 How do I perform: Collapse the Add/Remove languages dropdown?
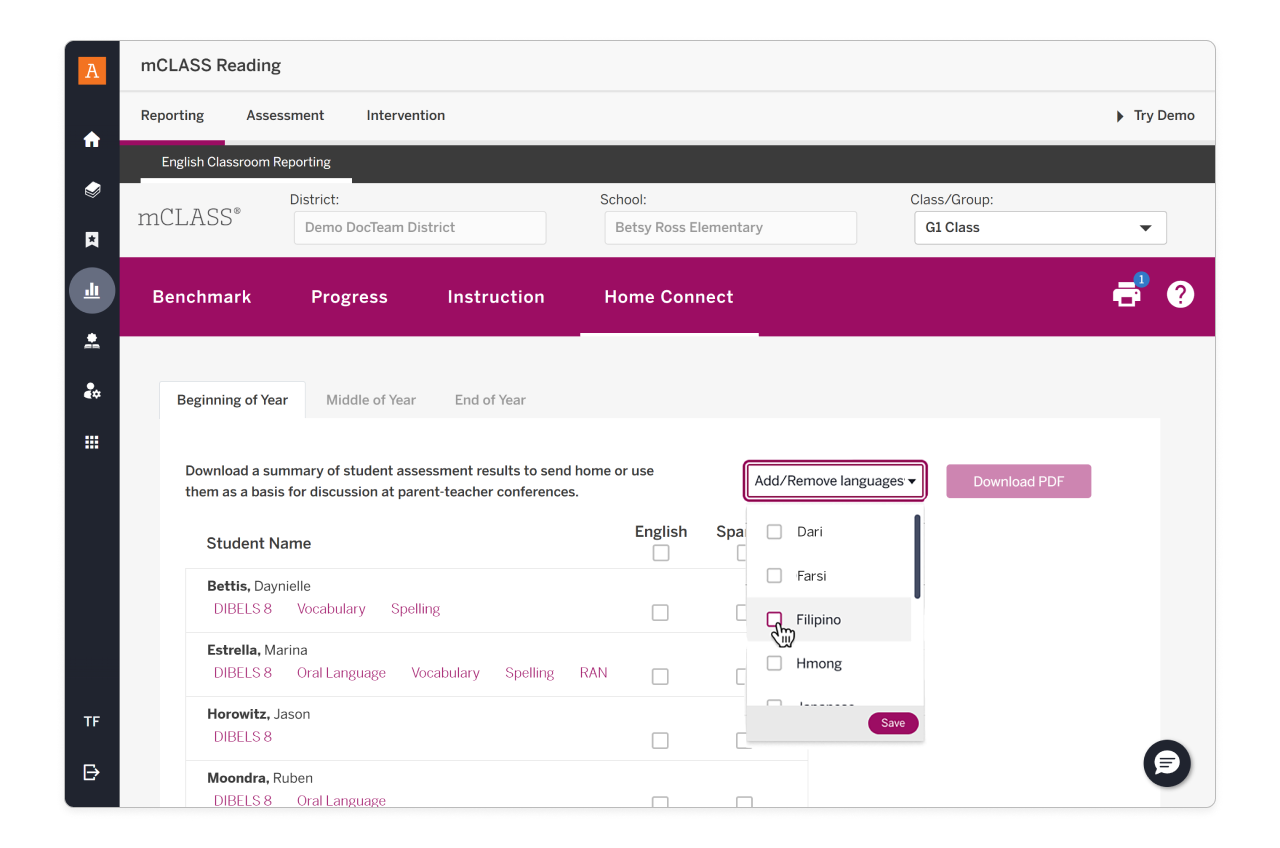[x=835, y=481]
